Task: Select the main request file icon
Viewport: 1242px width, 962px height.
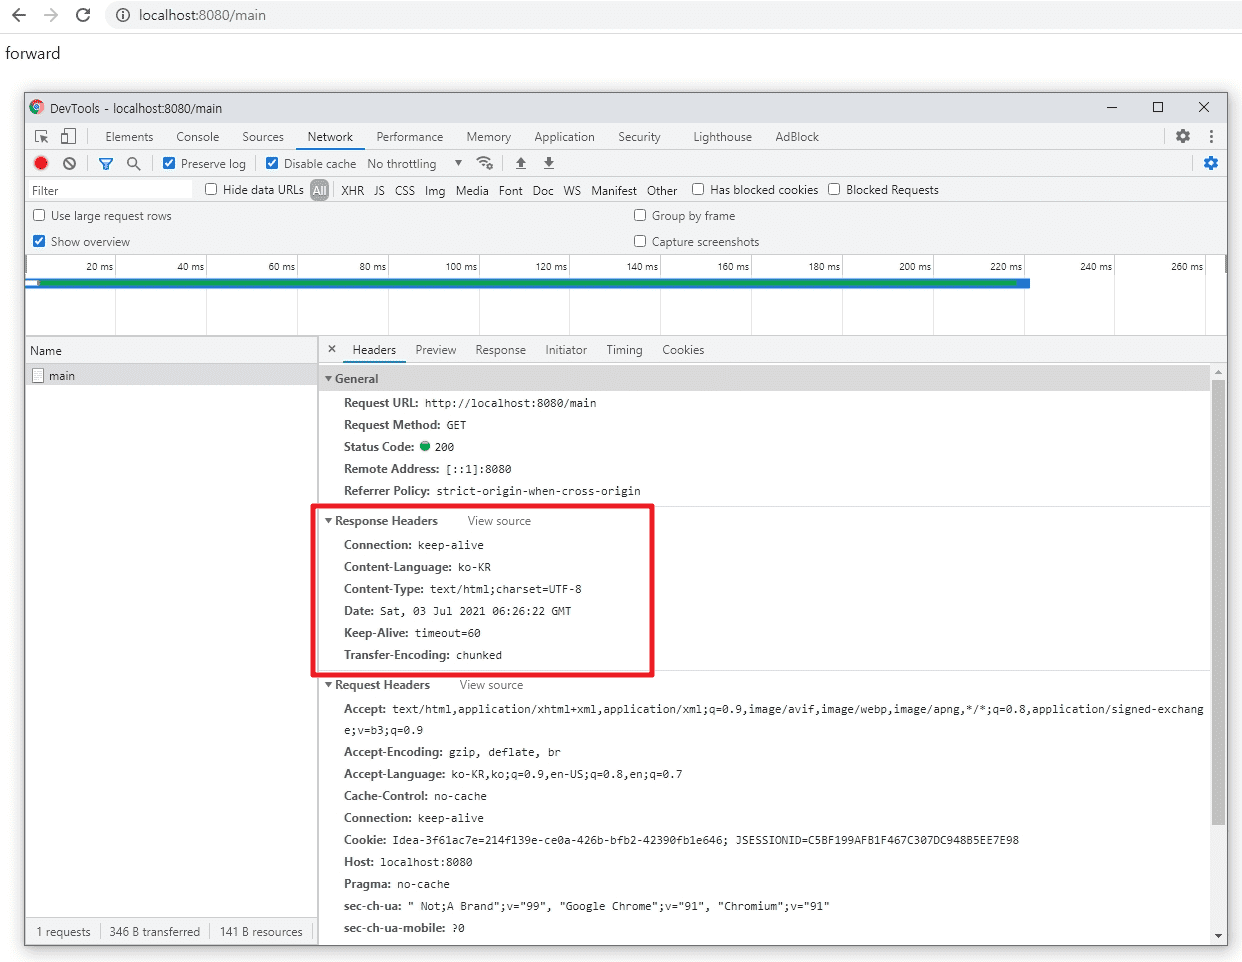Action: coord(38,375)
